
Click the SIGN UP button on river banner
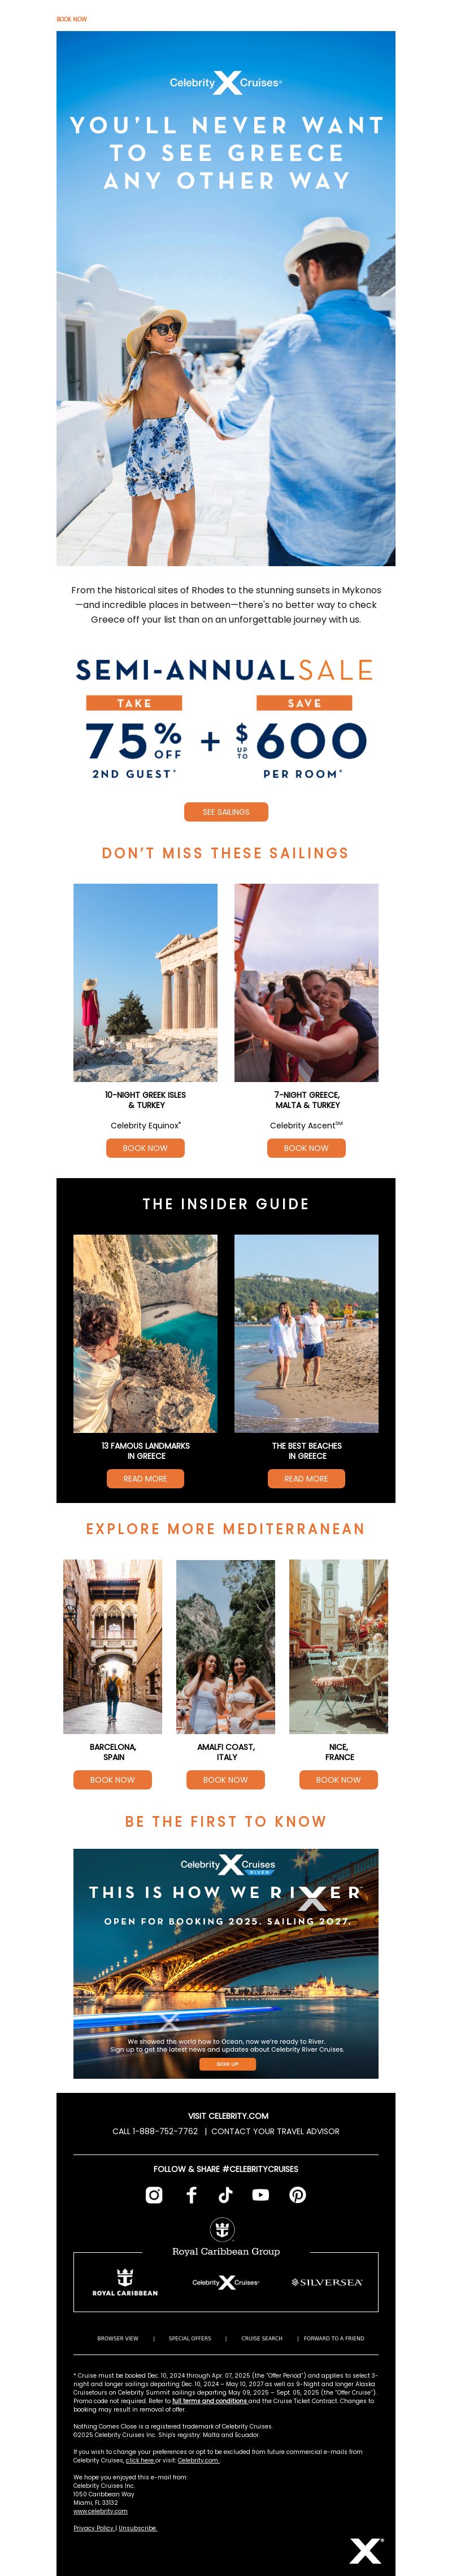click(227, 2064)
